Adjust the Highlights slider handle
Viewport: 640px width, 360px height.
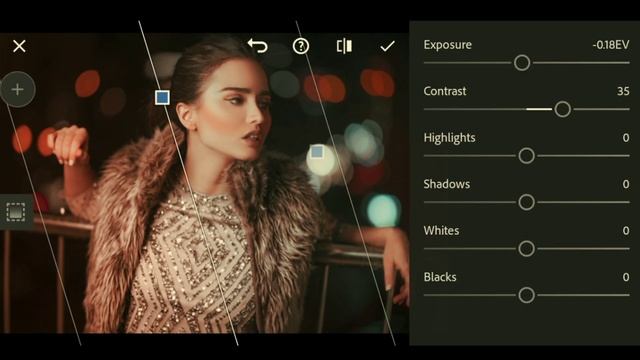(527, 156)
